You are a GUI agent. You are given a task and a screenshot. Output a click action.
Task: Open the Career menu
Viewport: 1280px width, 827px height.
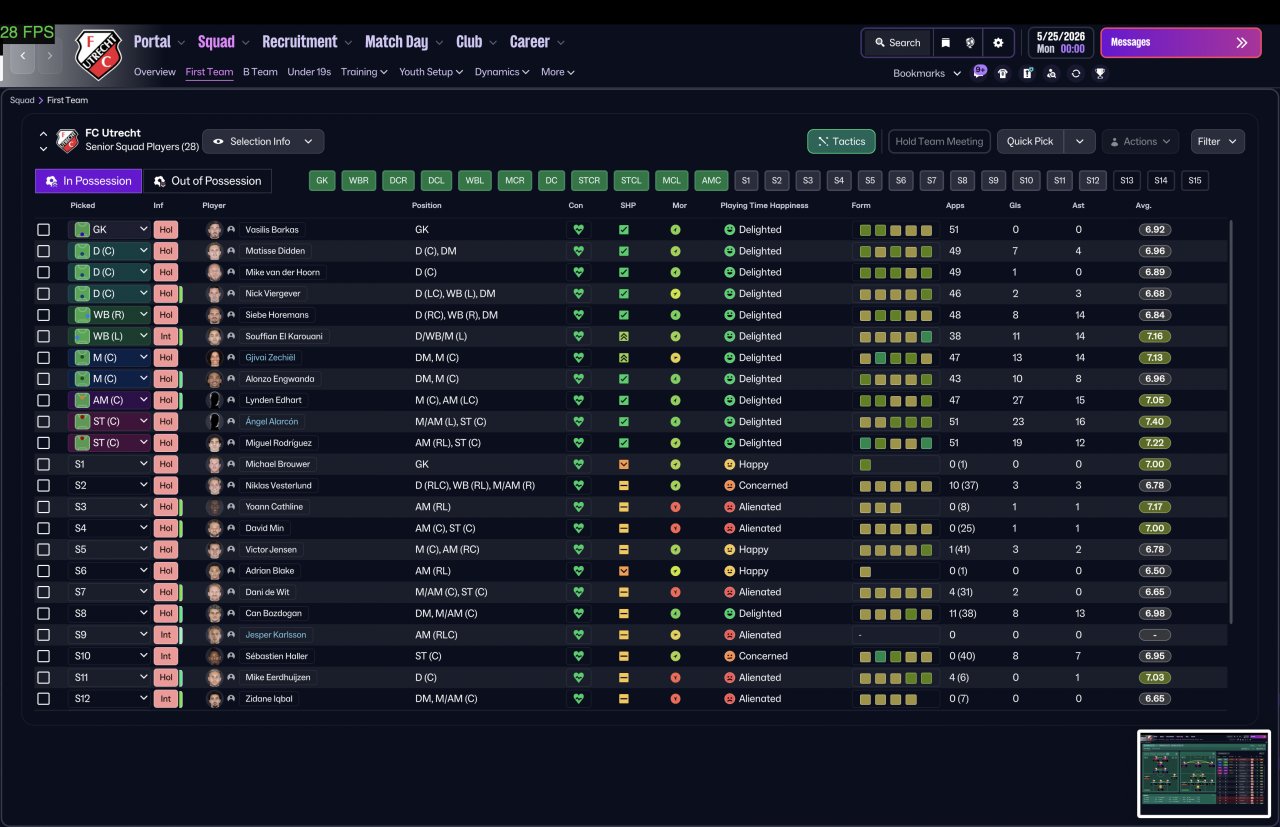pyautogui.click(x=537, y=42)
